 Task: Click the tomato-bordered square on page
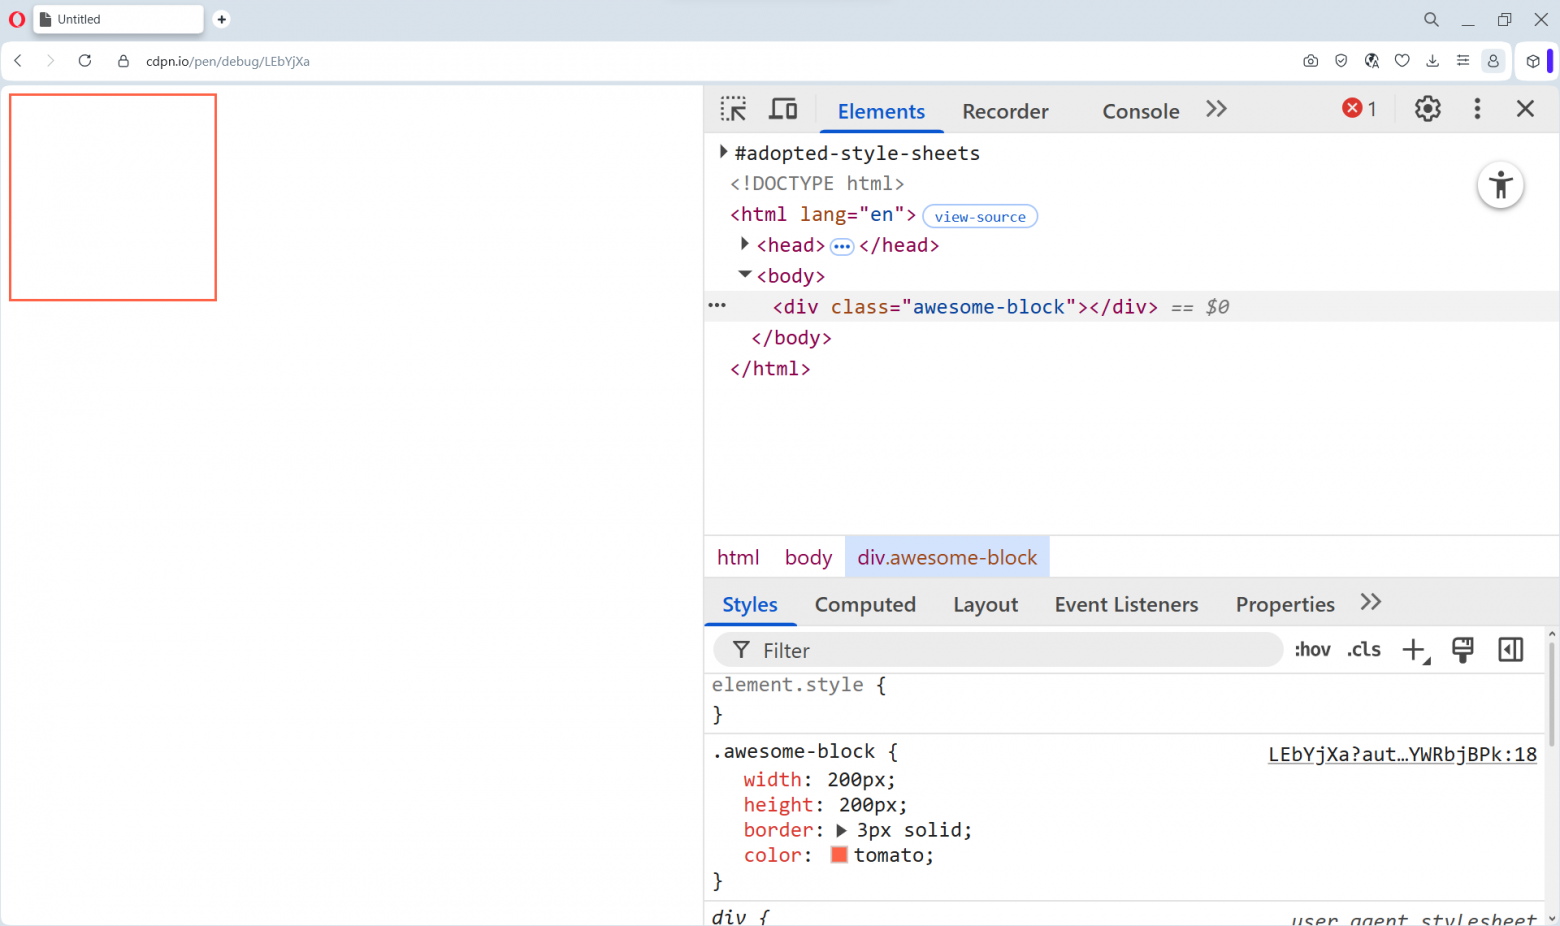pos(113,197)
